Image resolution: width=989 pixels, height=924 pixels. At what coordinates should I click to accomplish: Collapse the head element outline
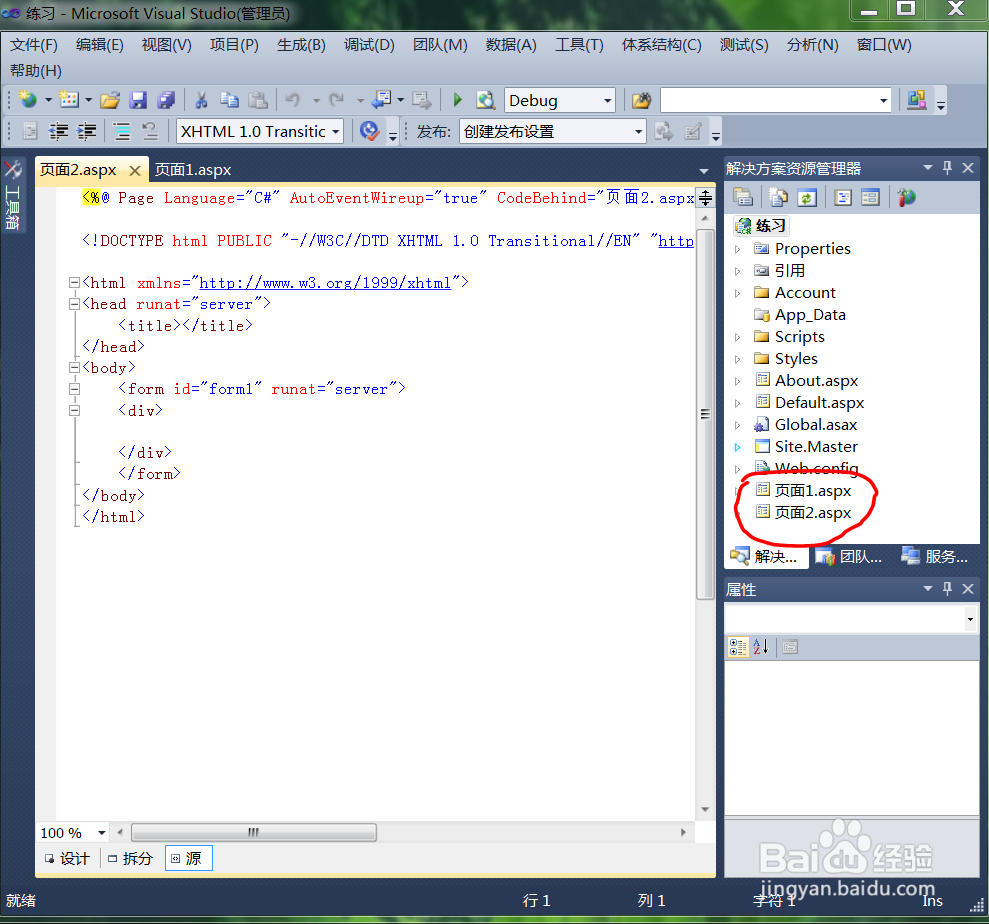pyautogui.click(x=74, y=304)
